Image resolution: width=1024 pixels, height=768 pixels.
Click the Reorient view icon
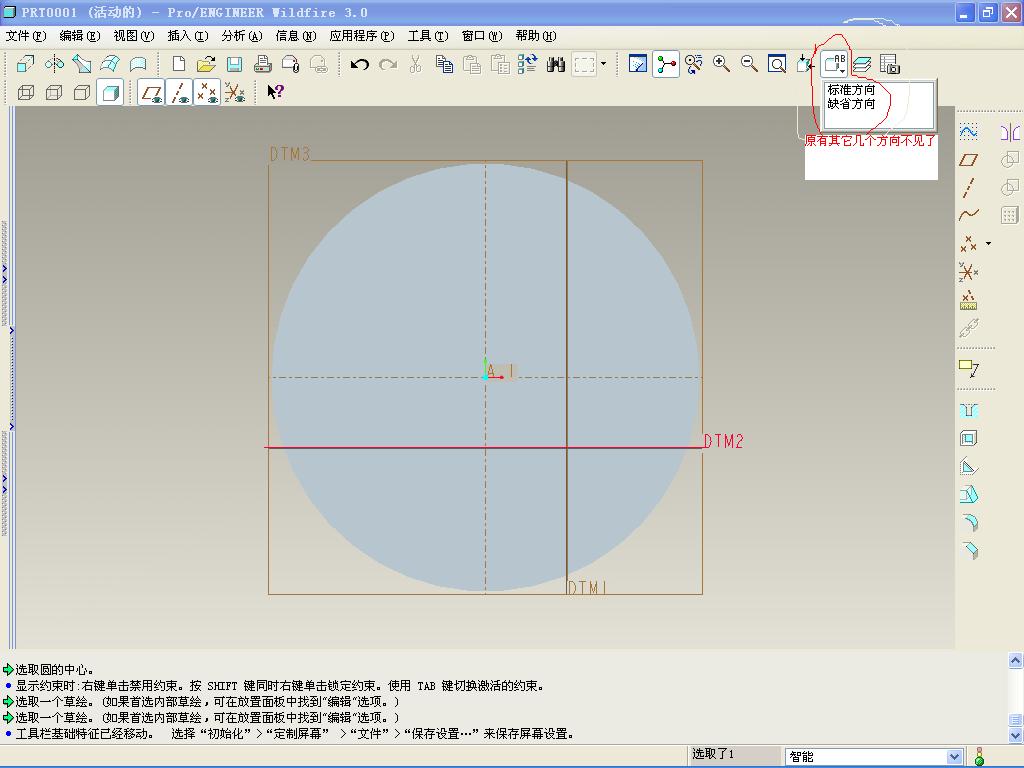click(694, 64)
